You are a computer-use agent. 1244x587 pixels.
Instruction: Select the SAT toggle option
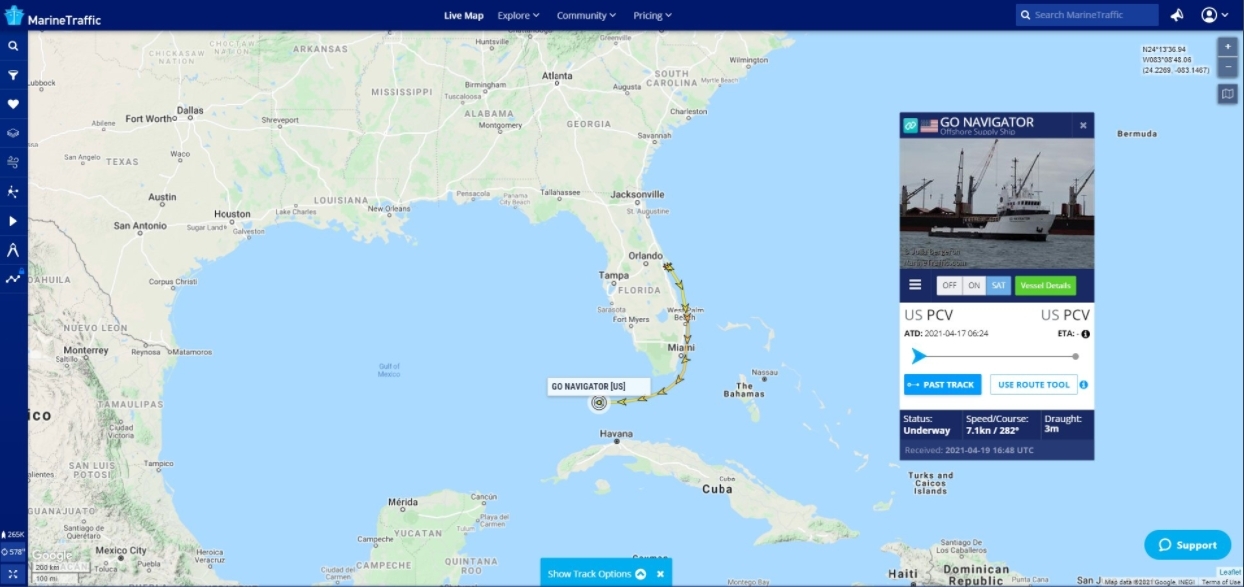(x=998, y=285)
